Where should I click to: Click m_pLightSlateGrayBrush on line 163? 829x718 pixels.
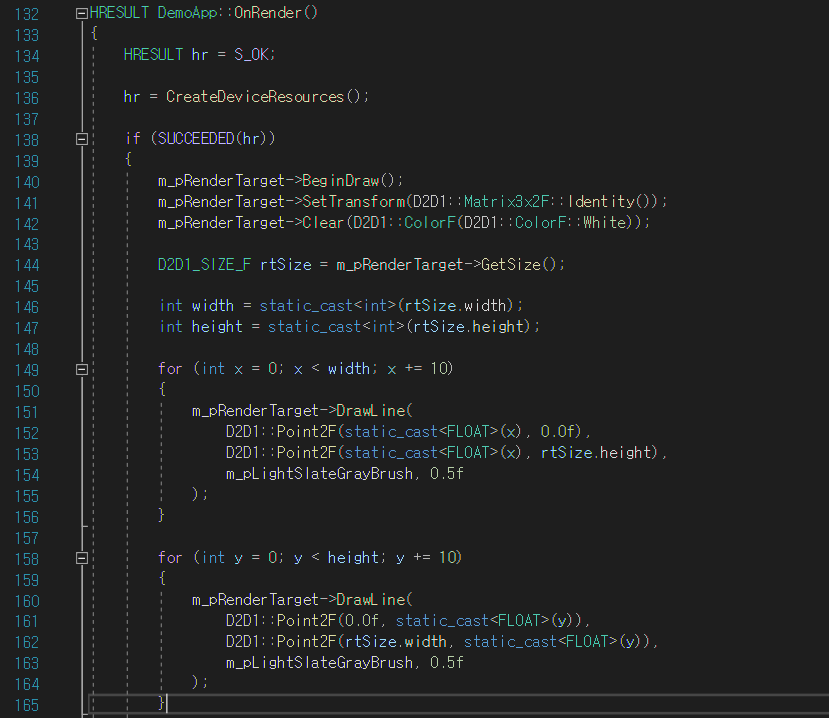[319, 662]
